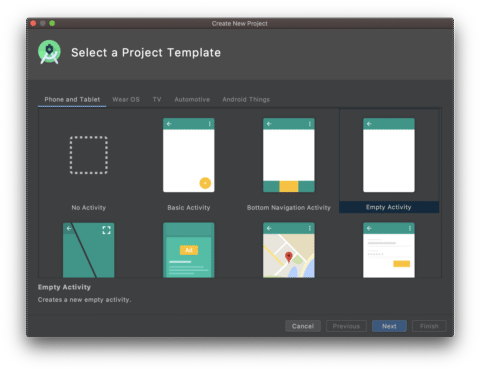Click the 'Basic Activity' label
The height and width of the screenshot is (372, 480).
(x=189, y=207)
